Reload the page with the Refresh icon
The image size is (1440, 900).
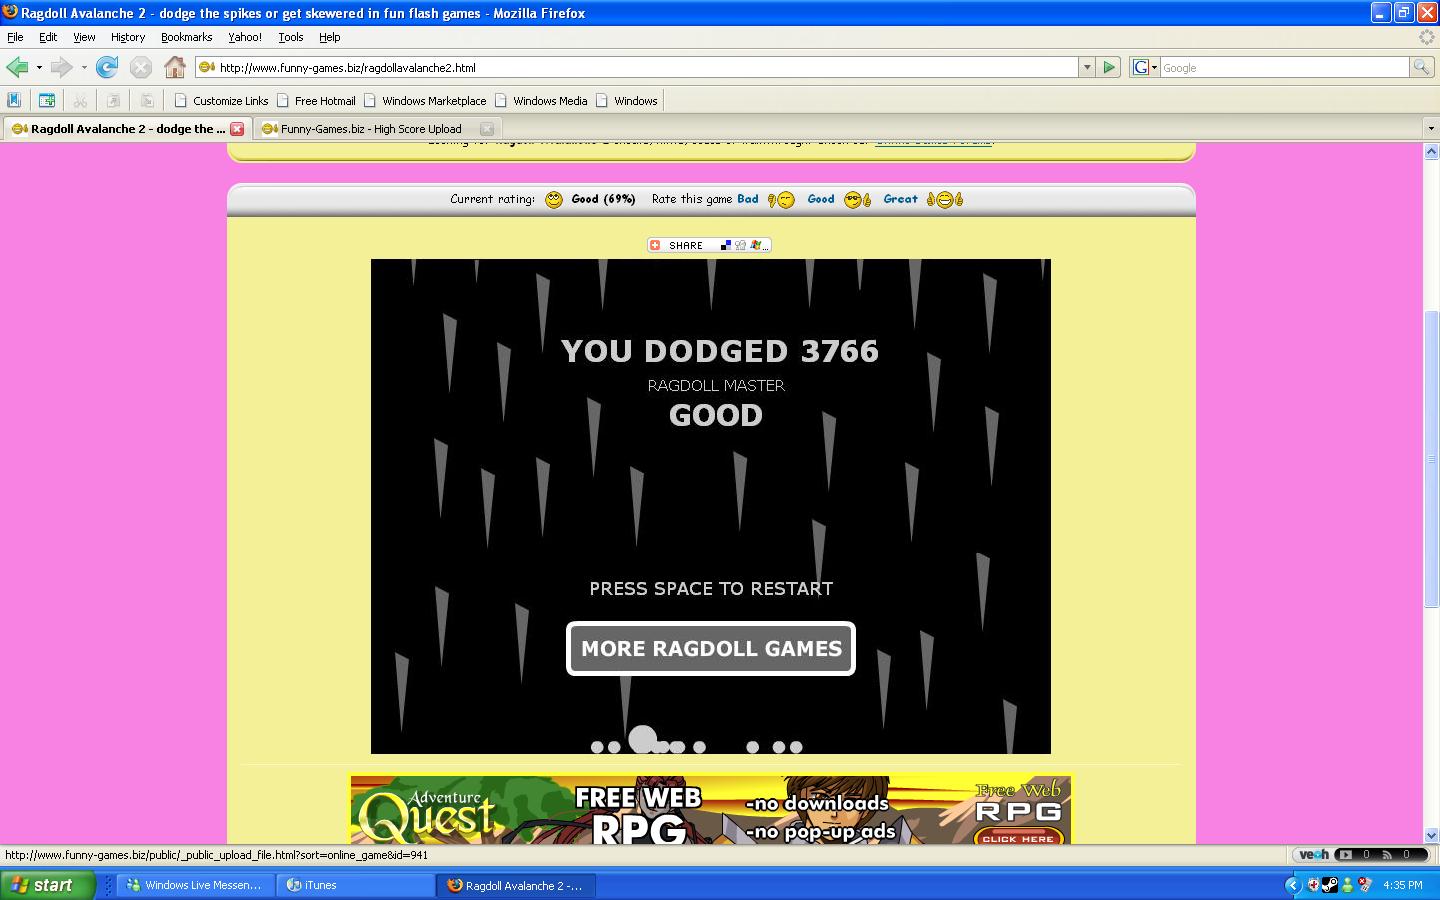click(107, 67)
